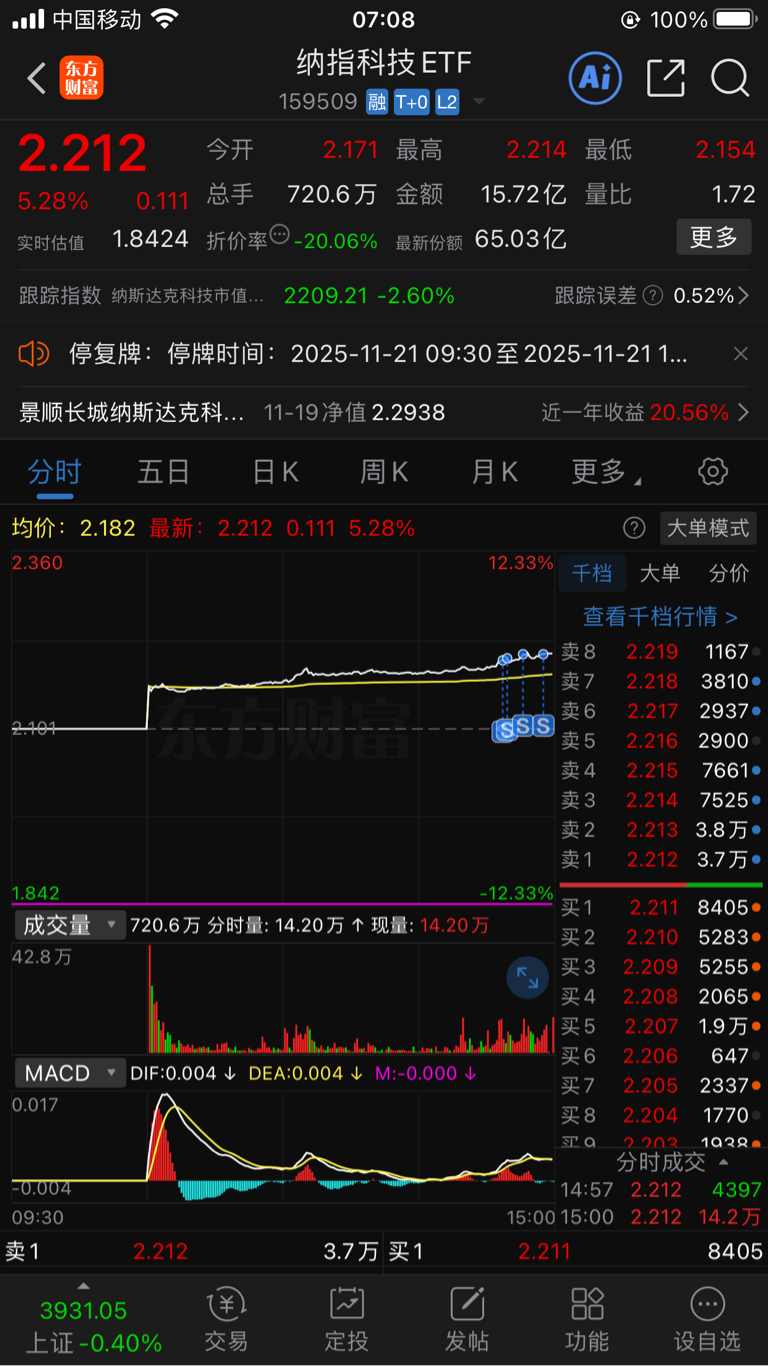This screenshot has width=768, height=1366.
Task: Open chart settings gear icon
Action: pyautogui.click(x=712, y=472)
